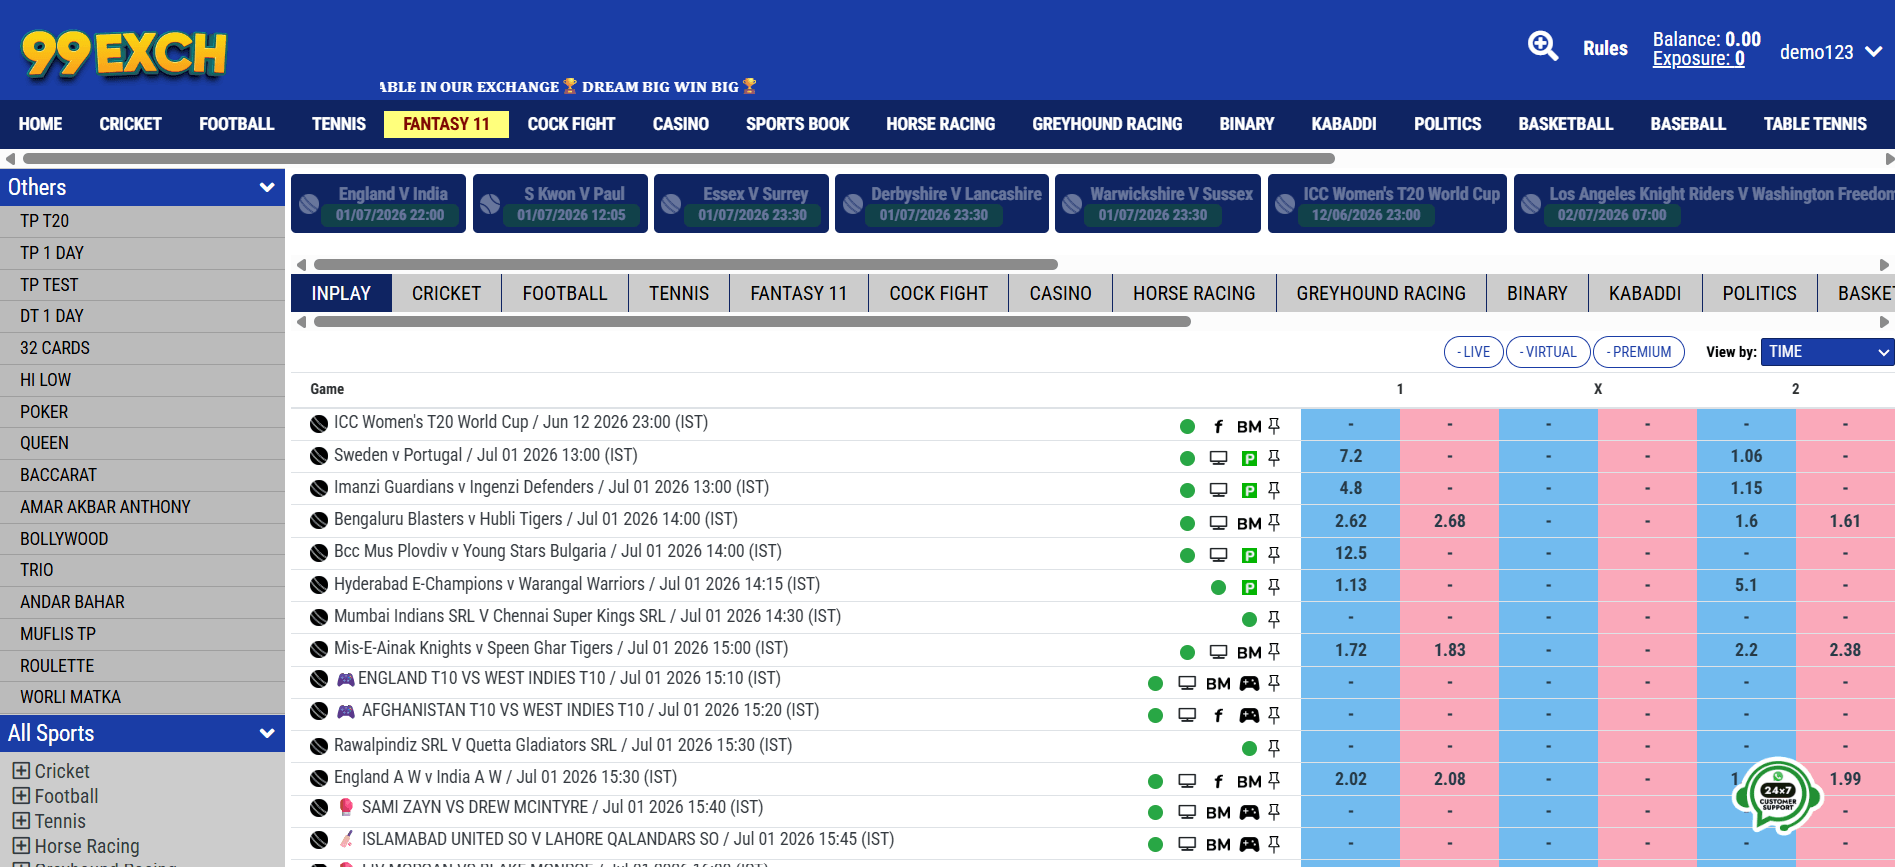Screen dimensions: 1895x867
Task: Open the demo123 account dropdown
Action: pyautogui.click(x=1831, y=52)
